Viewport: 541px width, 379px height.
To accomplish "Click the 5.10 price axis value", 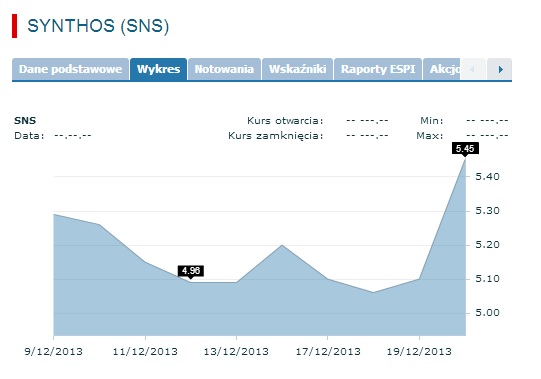I will (487, 279).
